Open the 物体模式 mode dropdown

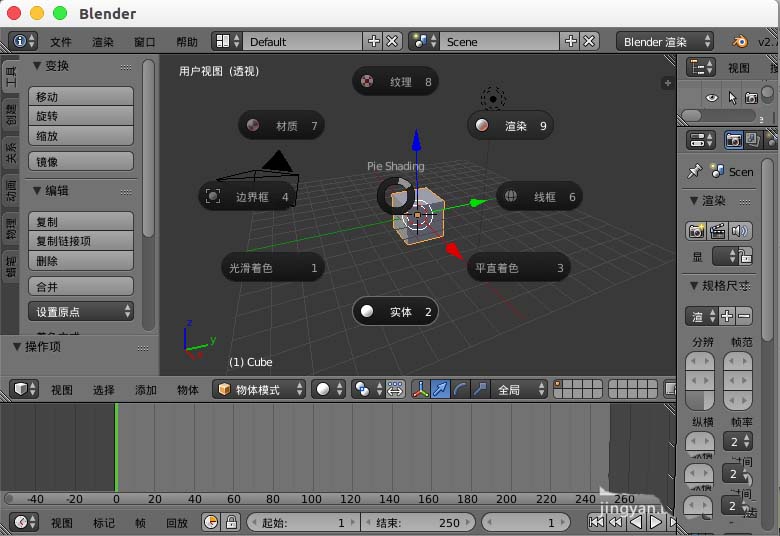point(259,389)
